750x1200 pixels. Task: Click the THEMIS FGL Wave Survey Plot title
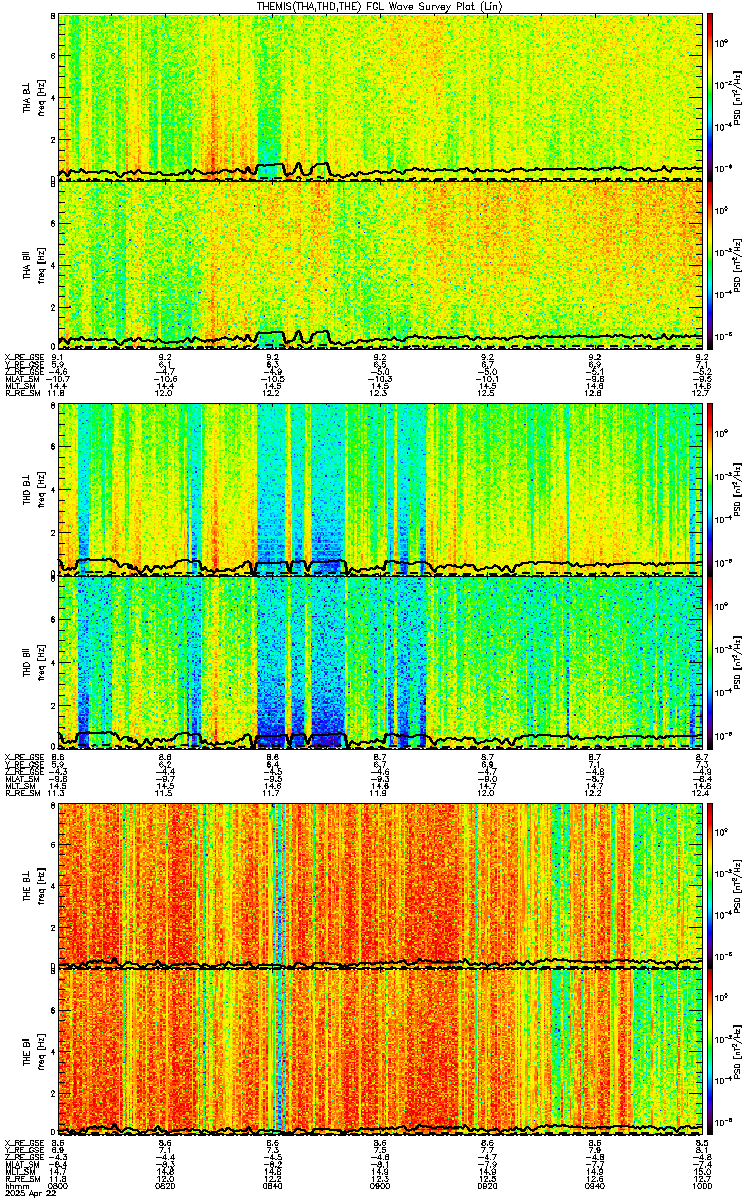(x=379, y=6)
